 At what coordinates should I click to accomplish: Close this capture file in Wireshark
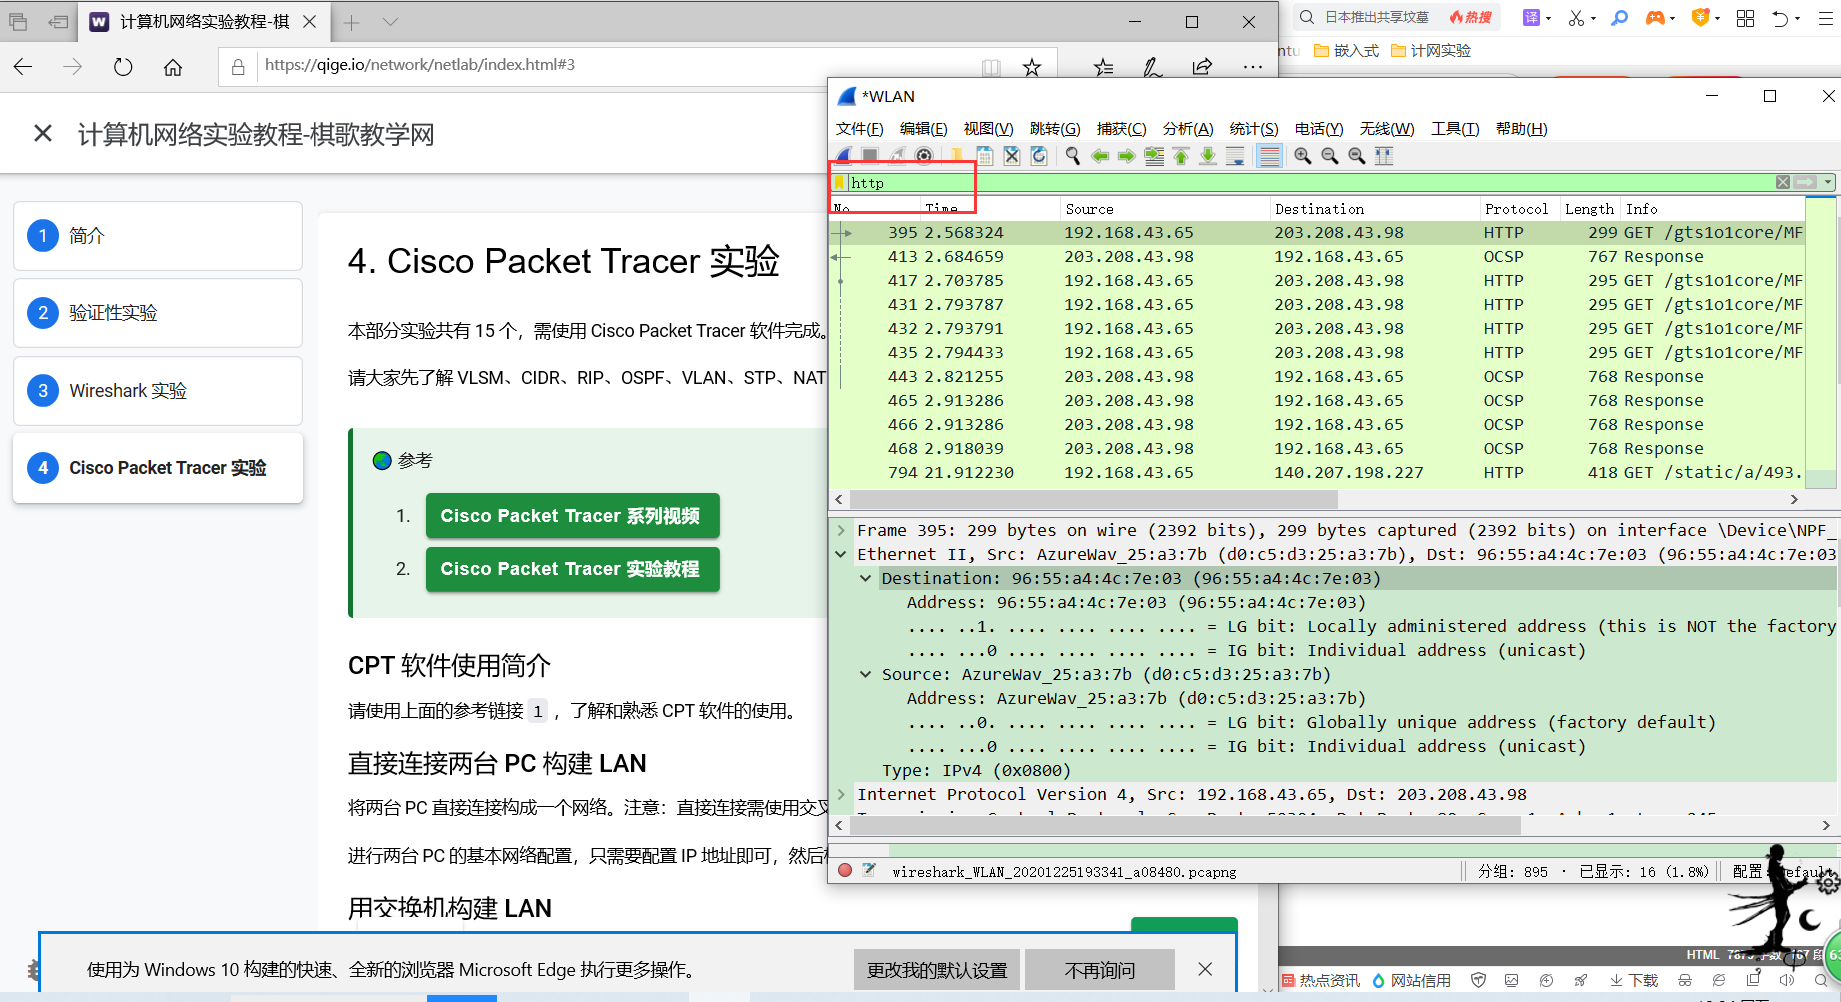coord(1012,156)
